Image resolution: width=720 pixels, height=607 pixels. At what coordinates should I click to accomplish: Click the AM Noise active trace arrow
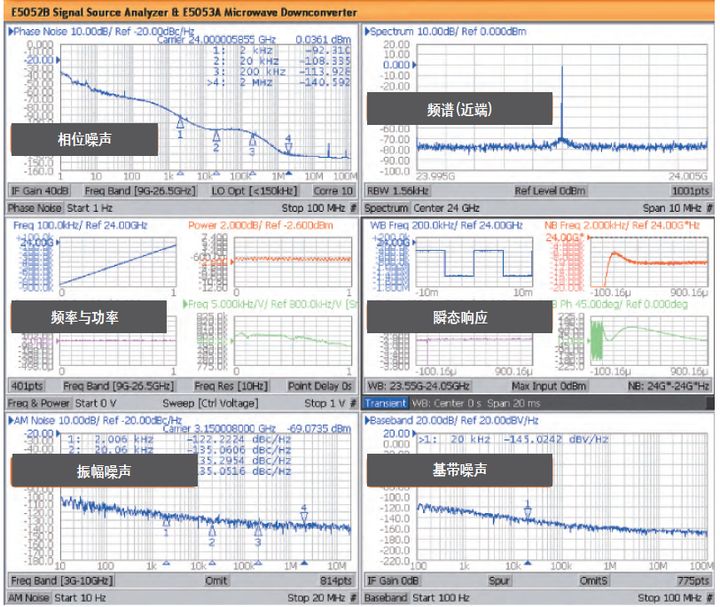click(x=11, y=420)
